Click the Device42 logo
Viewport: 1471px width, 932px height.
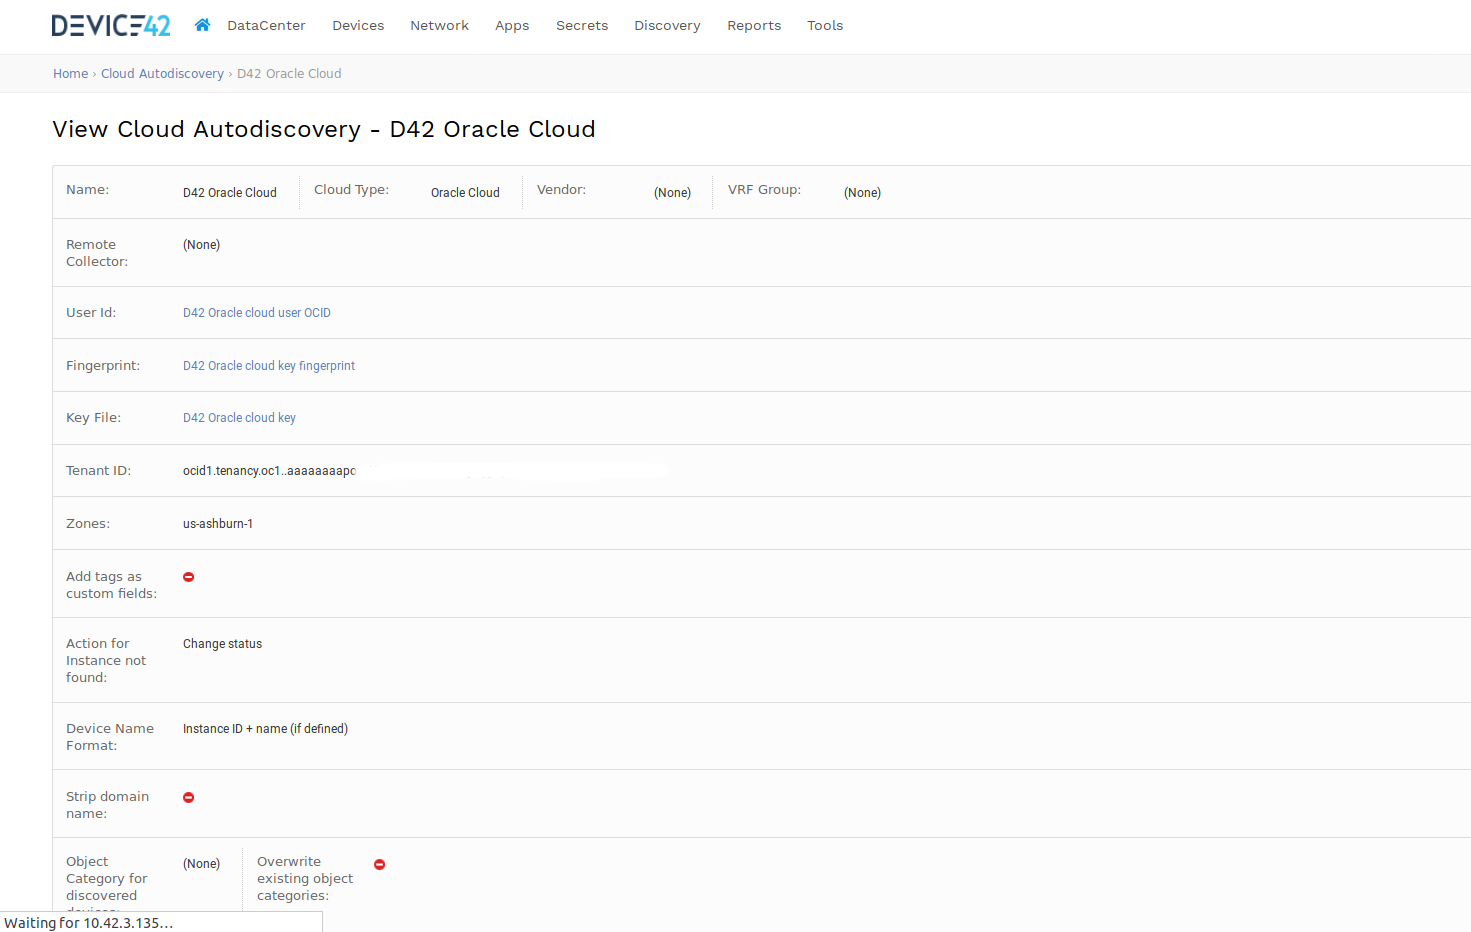coord(111,25)
